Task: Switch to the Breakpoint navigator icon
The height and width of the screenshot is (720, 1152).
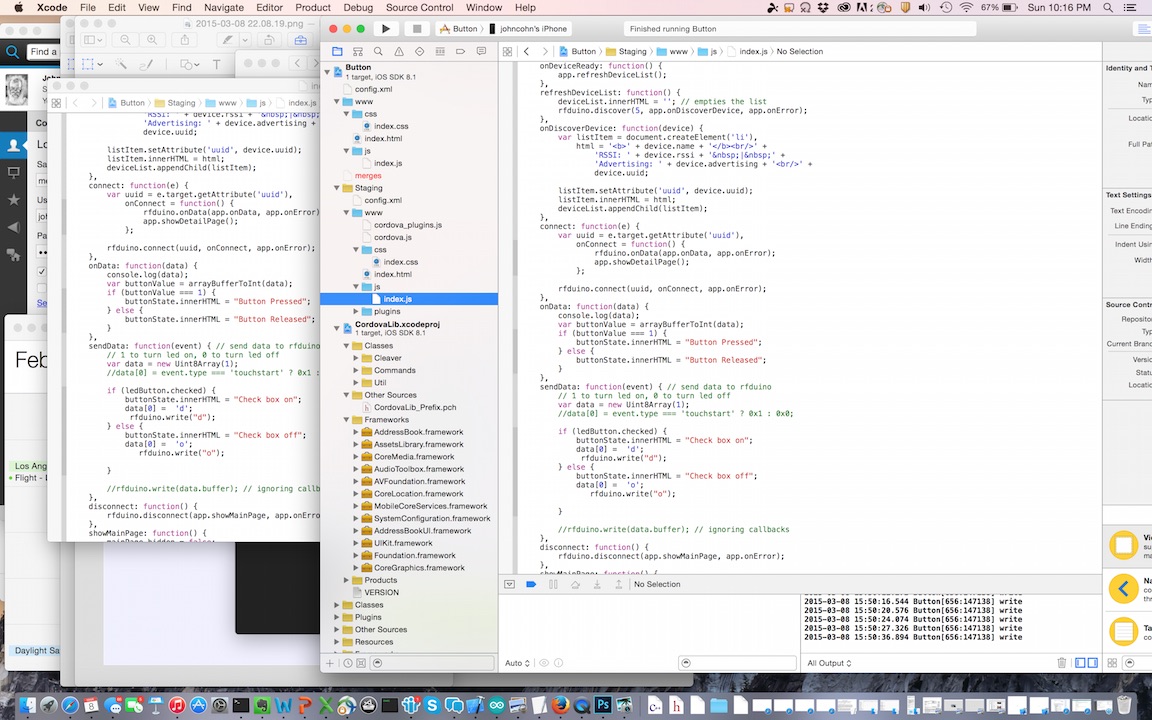Action: click(x=461, y=51)
